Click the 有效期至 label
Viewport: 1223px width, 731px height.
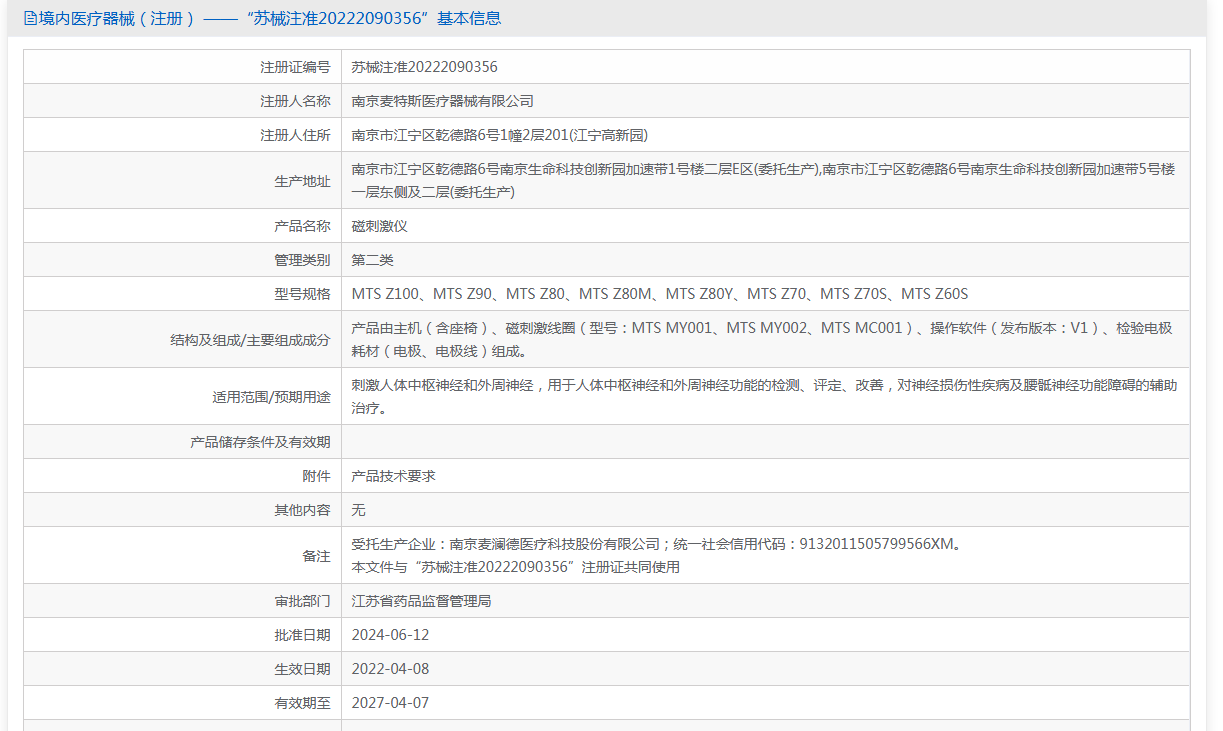coord(302,703)
